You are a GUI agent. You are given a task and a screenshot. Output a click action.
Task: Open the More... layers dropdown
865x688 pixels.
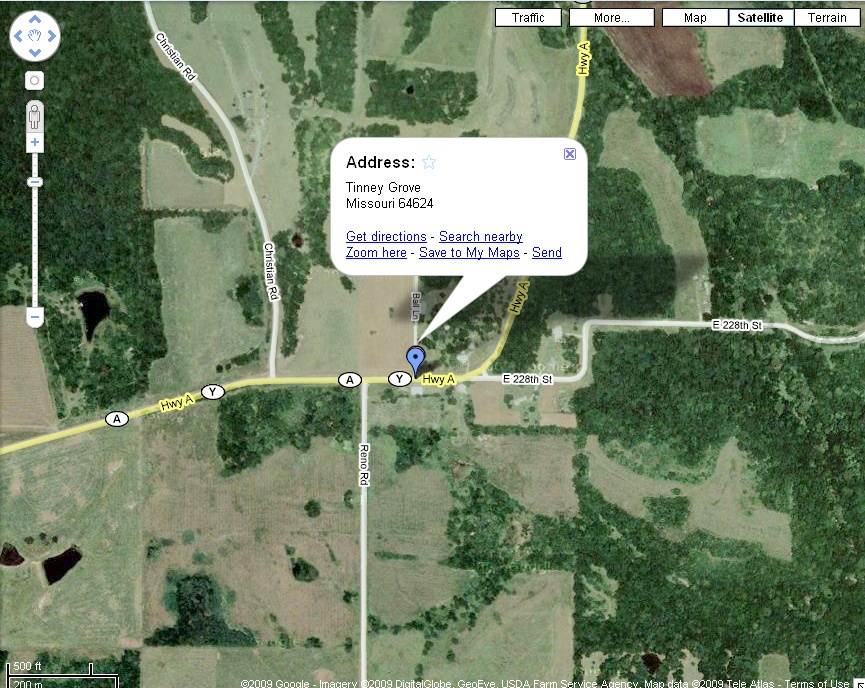click(x=611, y=18)
